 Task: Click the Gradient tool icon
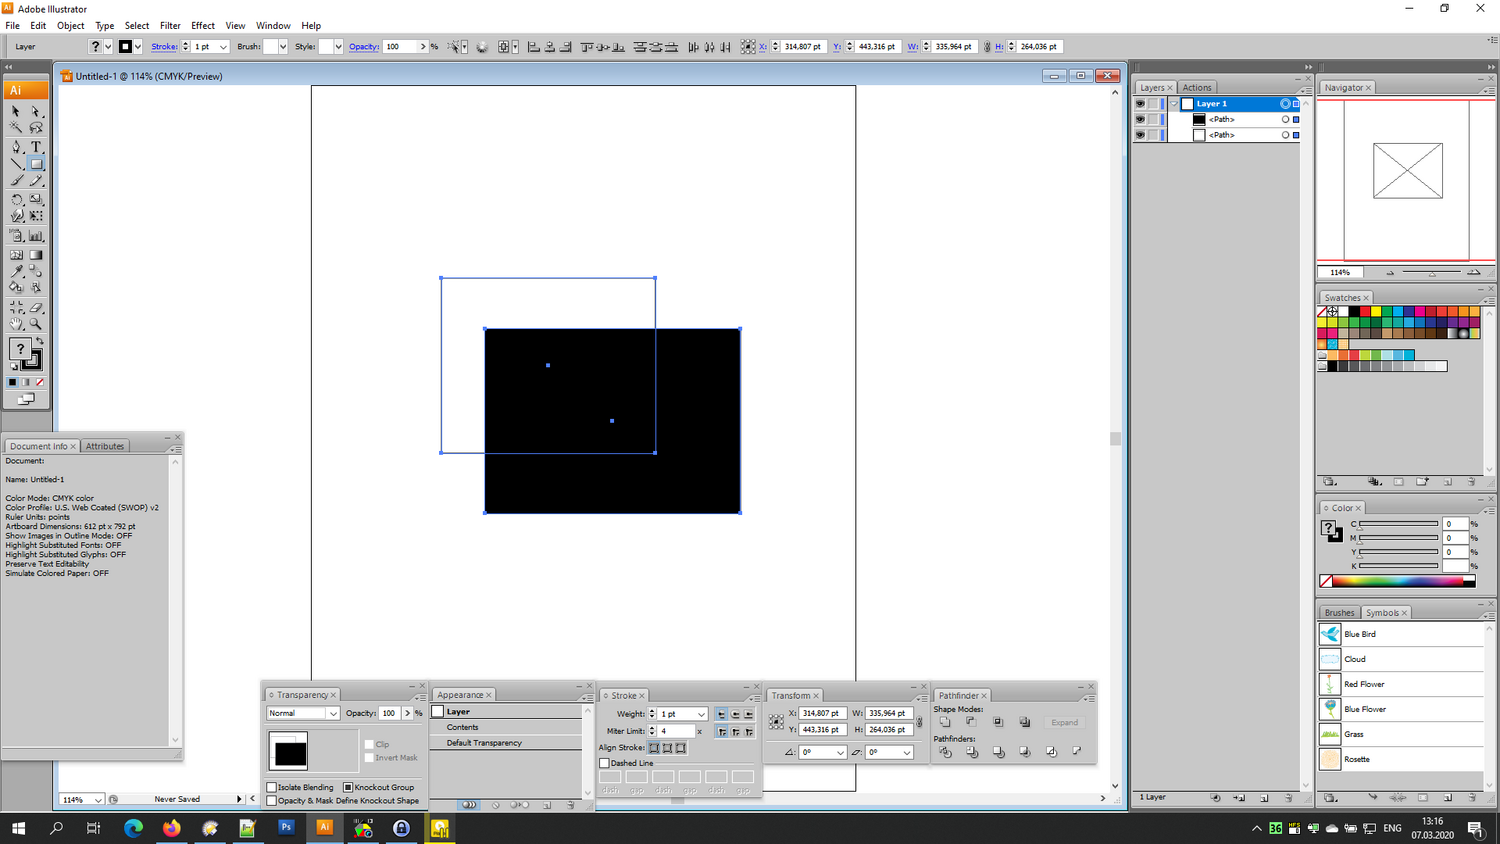coord(36,255)
